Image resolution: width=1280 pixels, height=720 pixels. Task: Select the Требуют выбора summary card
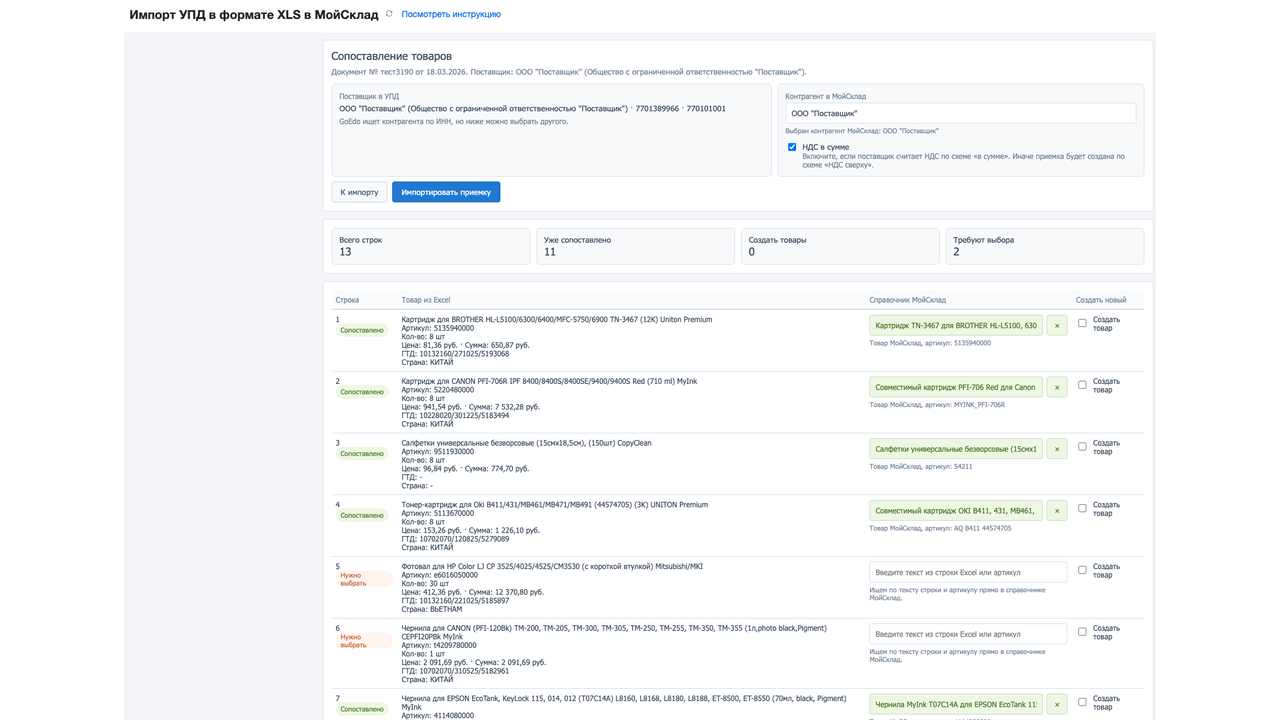point(1044,246)
